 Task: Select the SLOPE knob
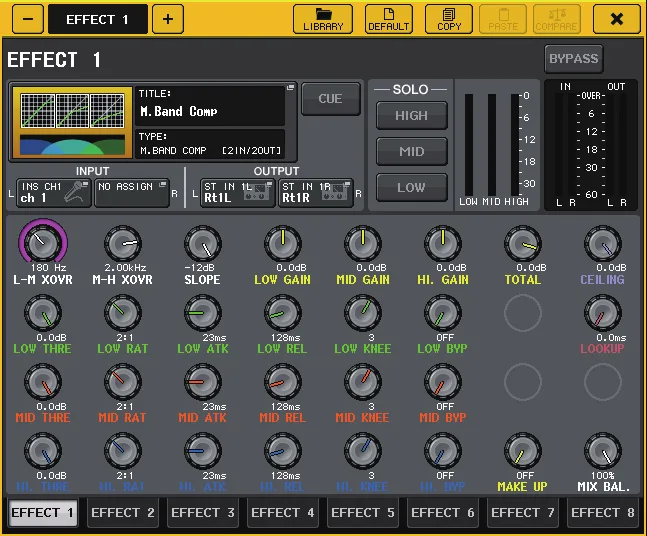click(x=203, y=243)
